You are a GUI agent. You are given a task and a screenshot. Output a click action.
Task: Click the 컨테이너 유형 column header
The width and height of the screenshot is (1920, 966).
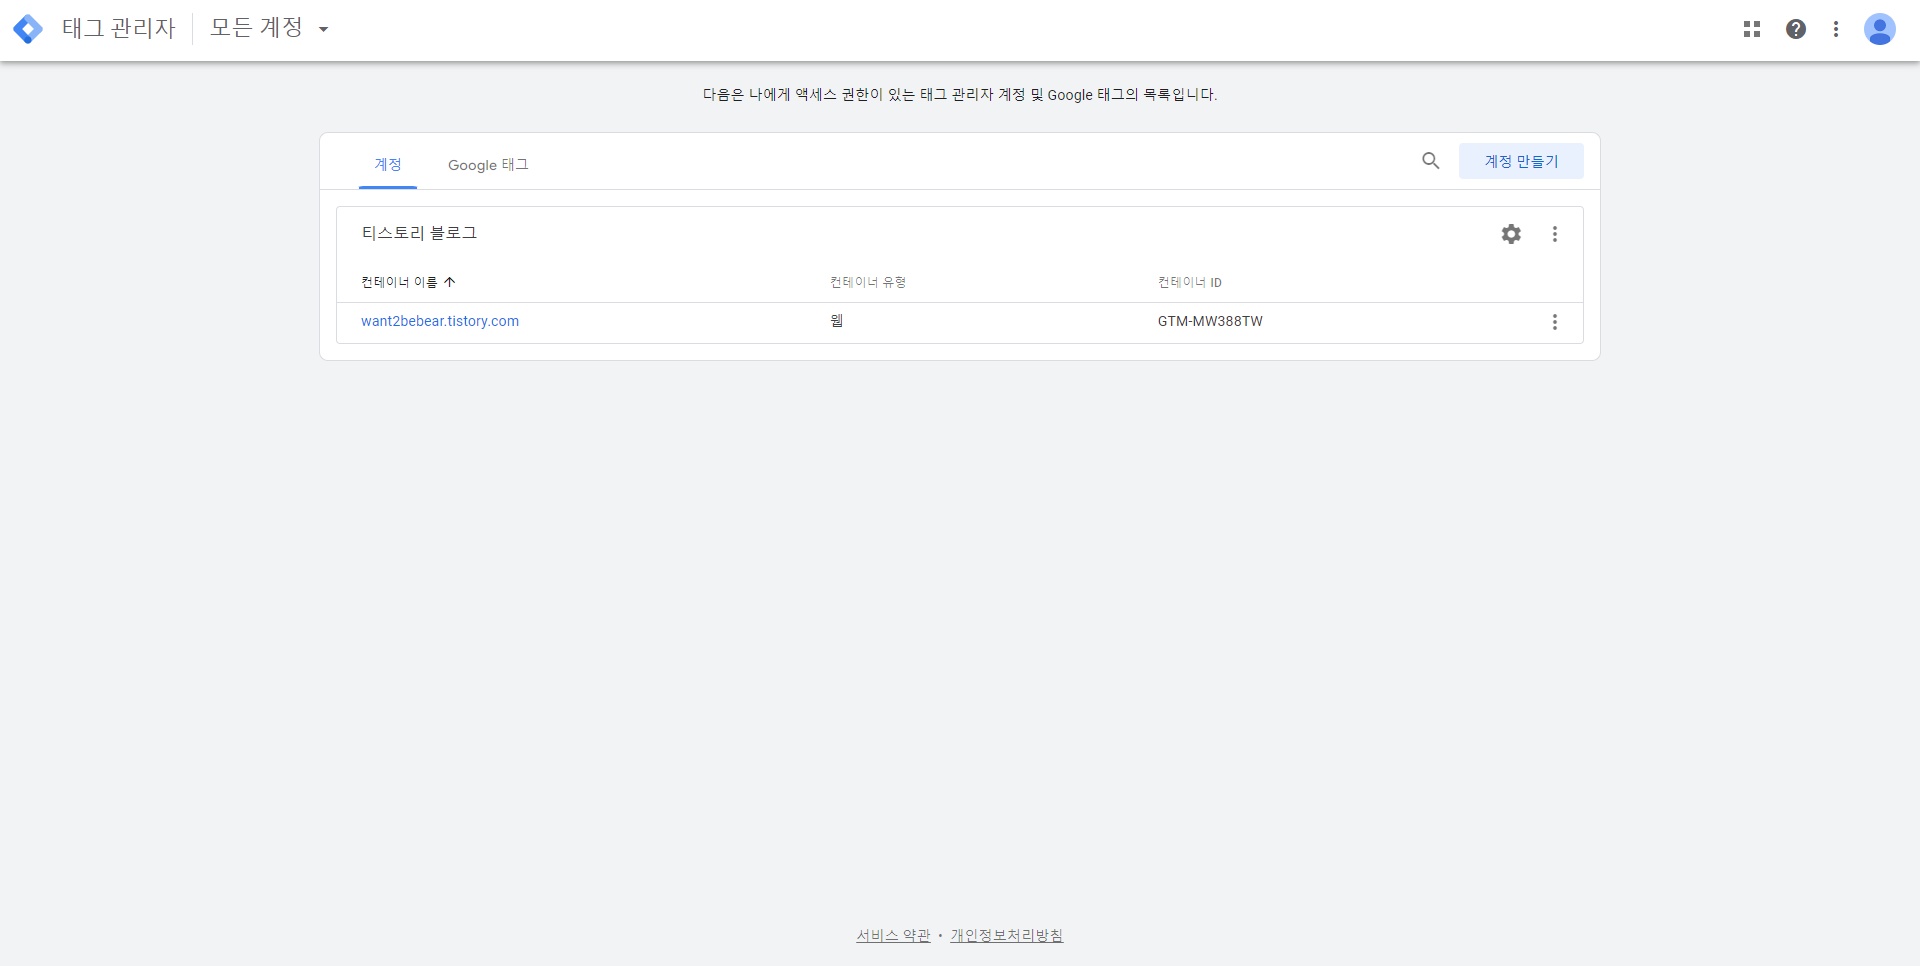click(868, 282)
